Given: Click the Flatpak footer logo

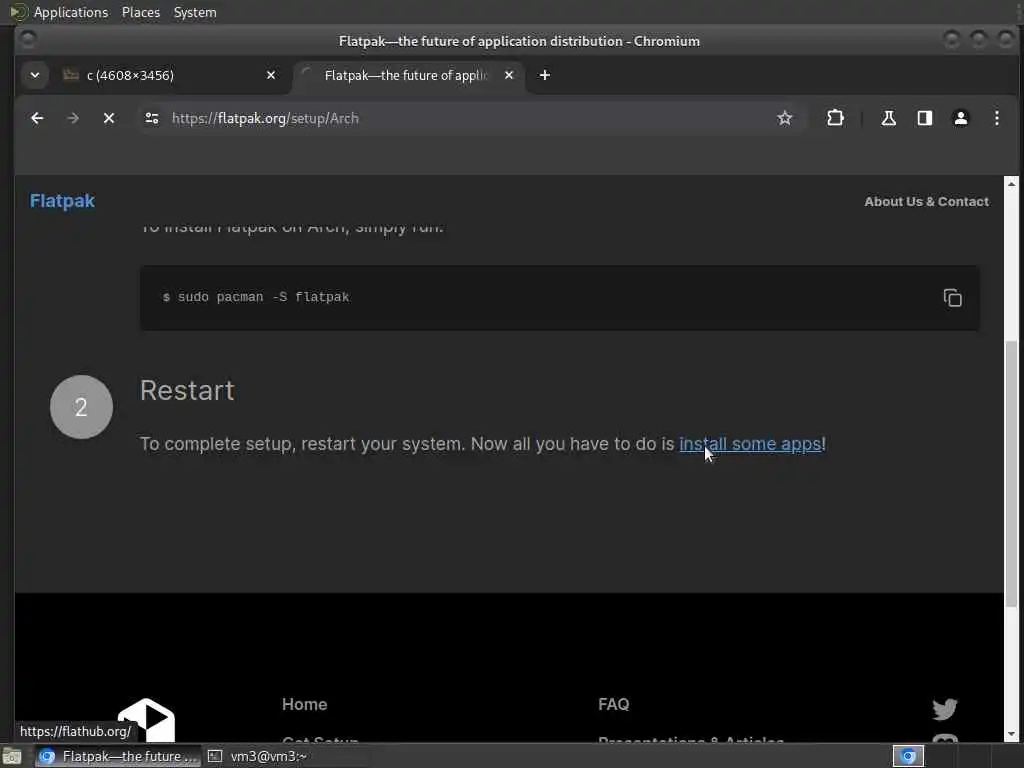Looking at the screenshot, I should click(146, 720).
